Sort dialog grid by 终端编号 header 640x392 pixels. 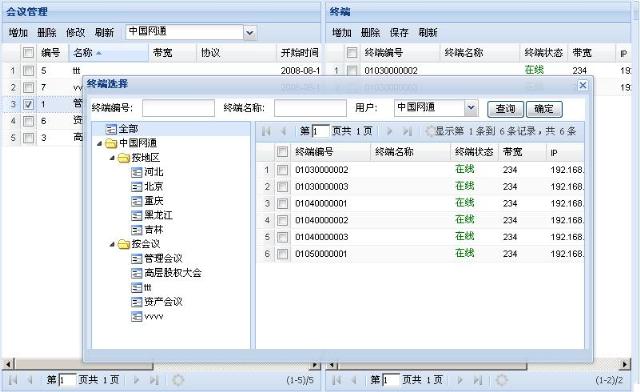click(331, 152)
